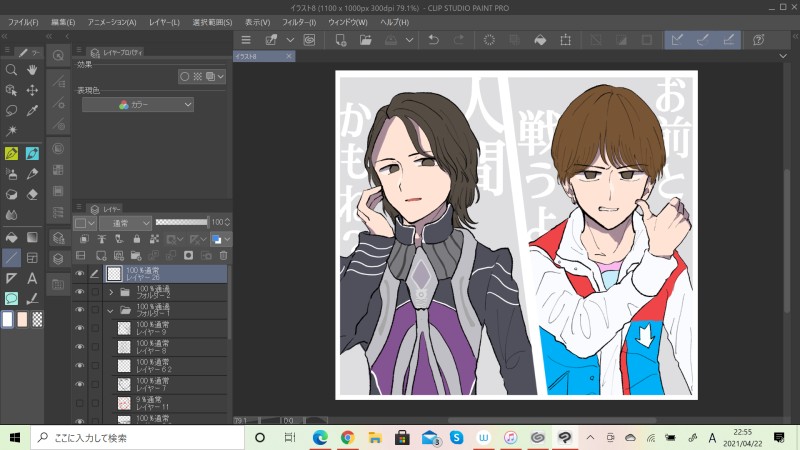Toggle visibility of フォルダー 2

[x=80, y=292]
